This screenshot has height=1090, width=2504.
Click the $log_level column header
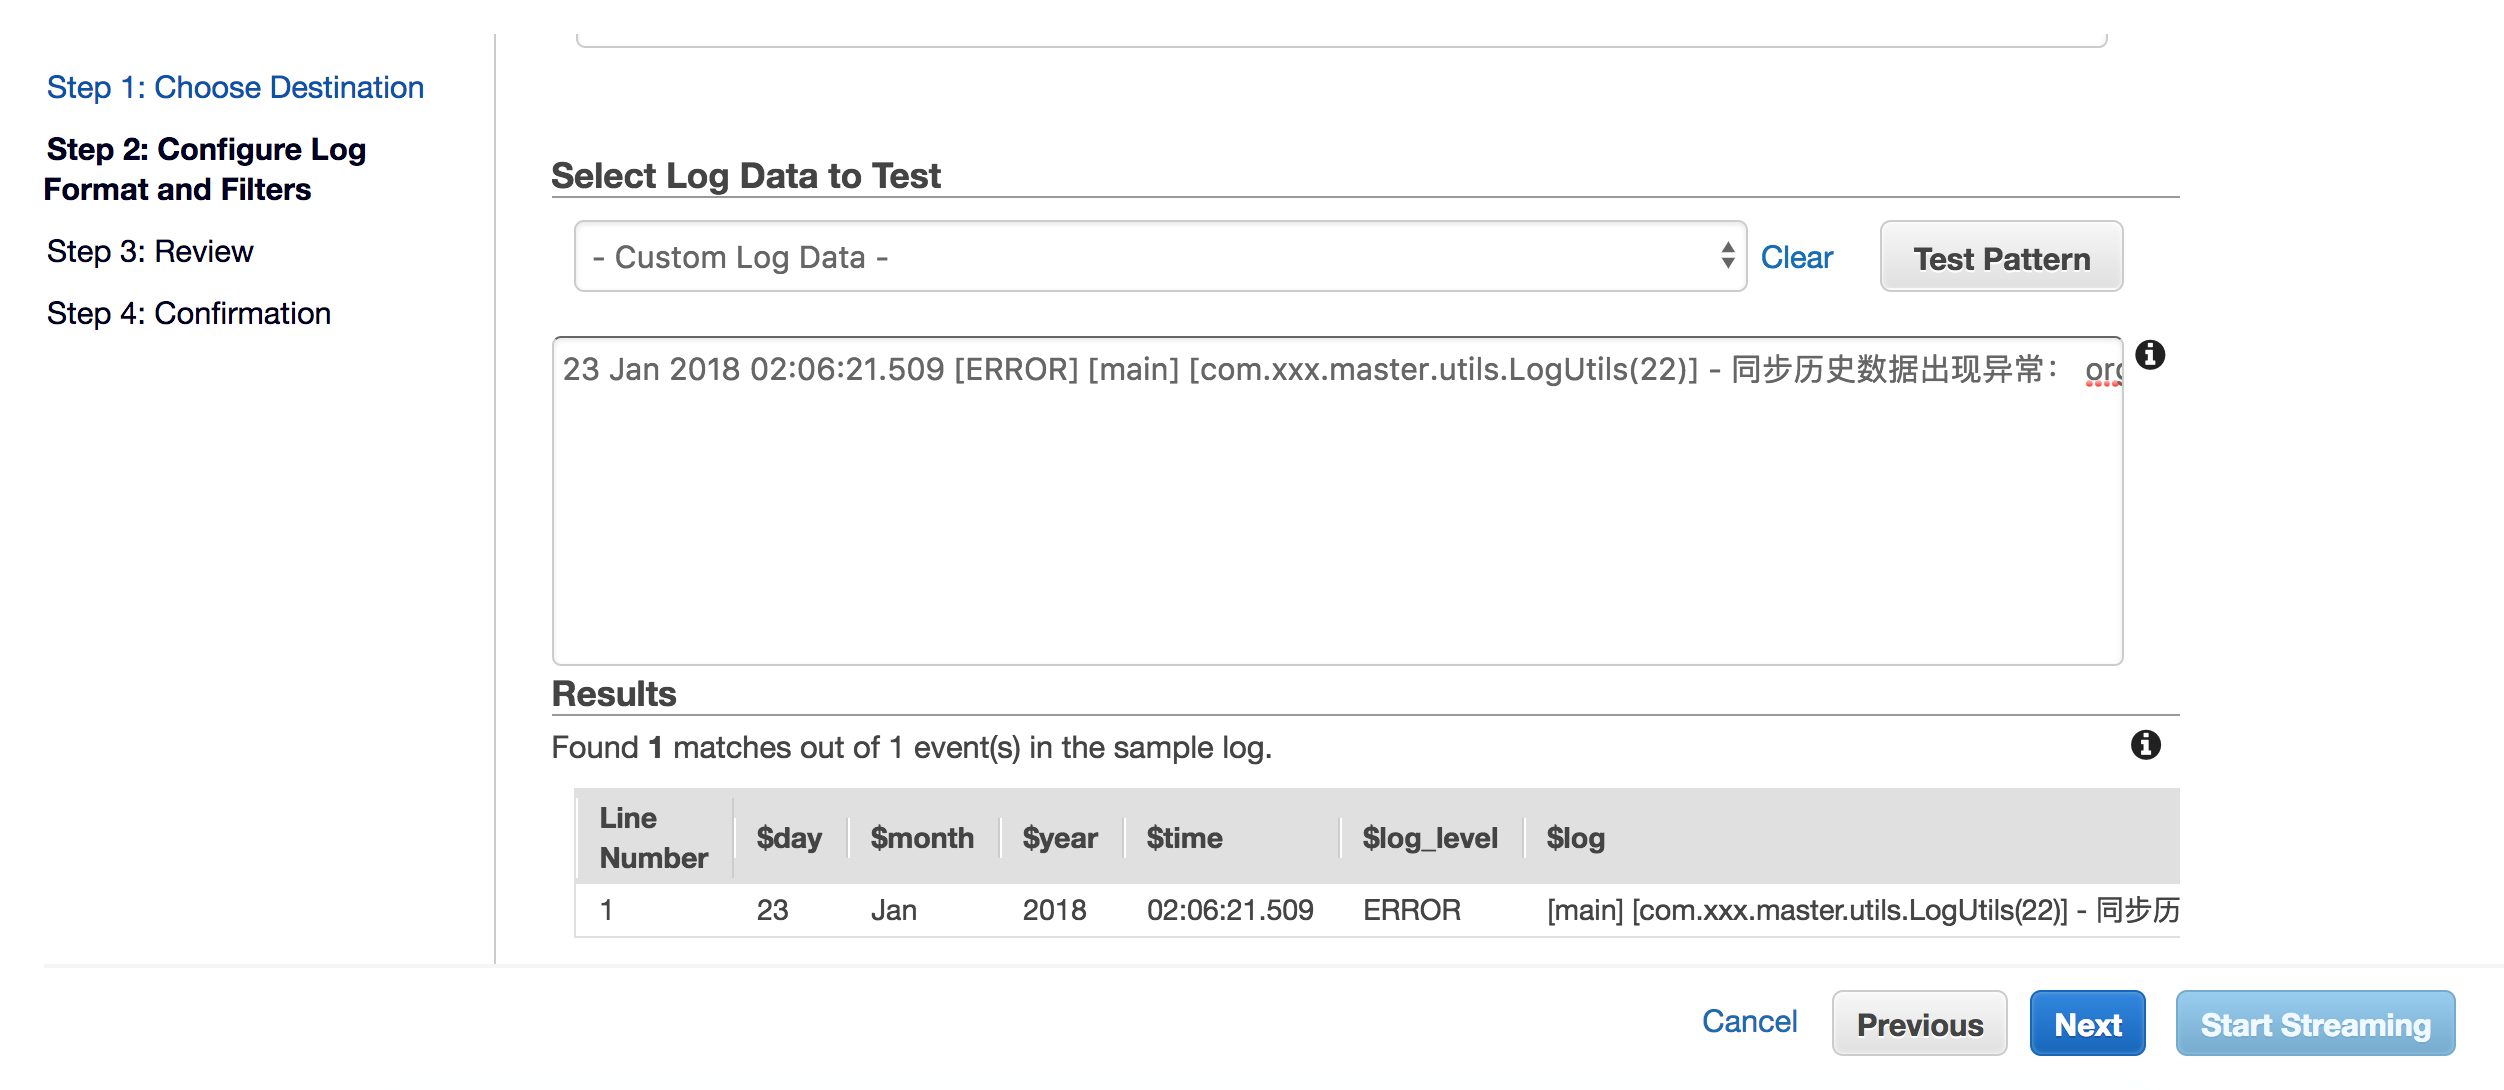[1429, 838]
